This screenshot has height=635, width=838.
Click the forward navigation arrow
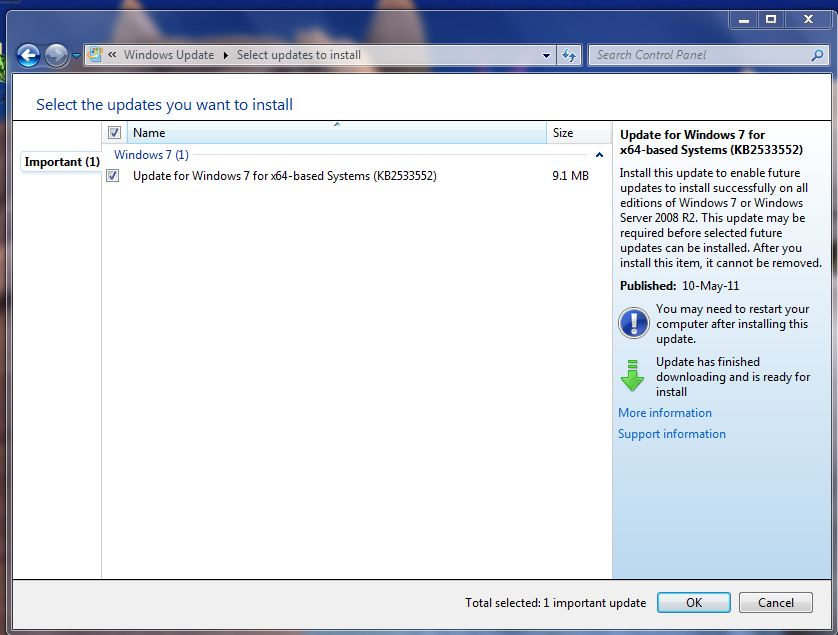click(56, 55)
